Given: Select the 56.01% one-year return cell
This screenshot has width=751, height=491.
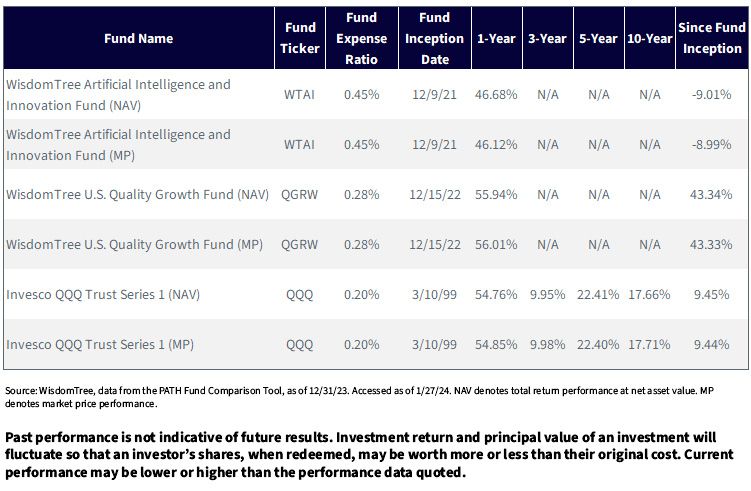Looking at the screenshot, I should pos(496,244).
